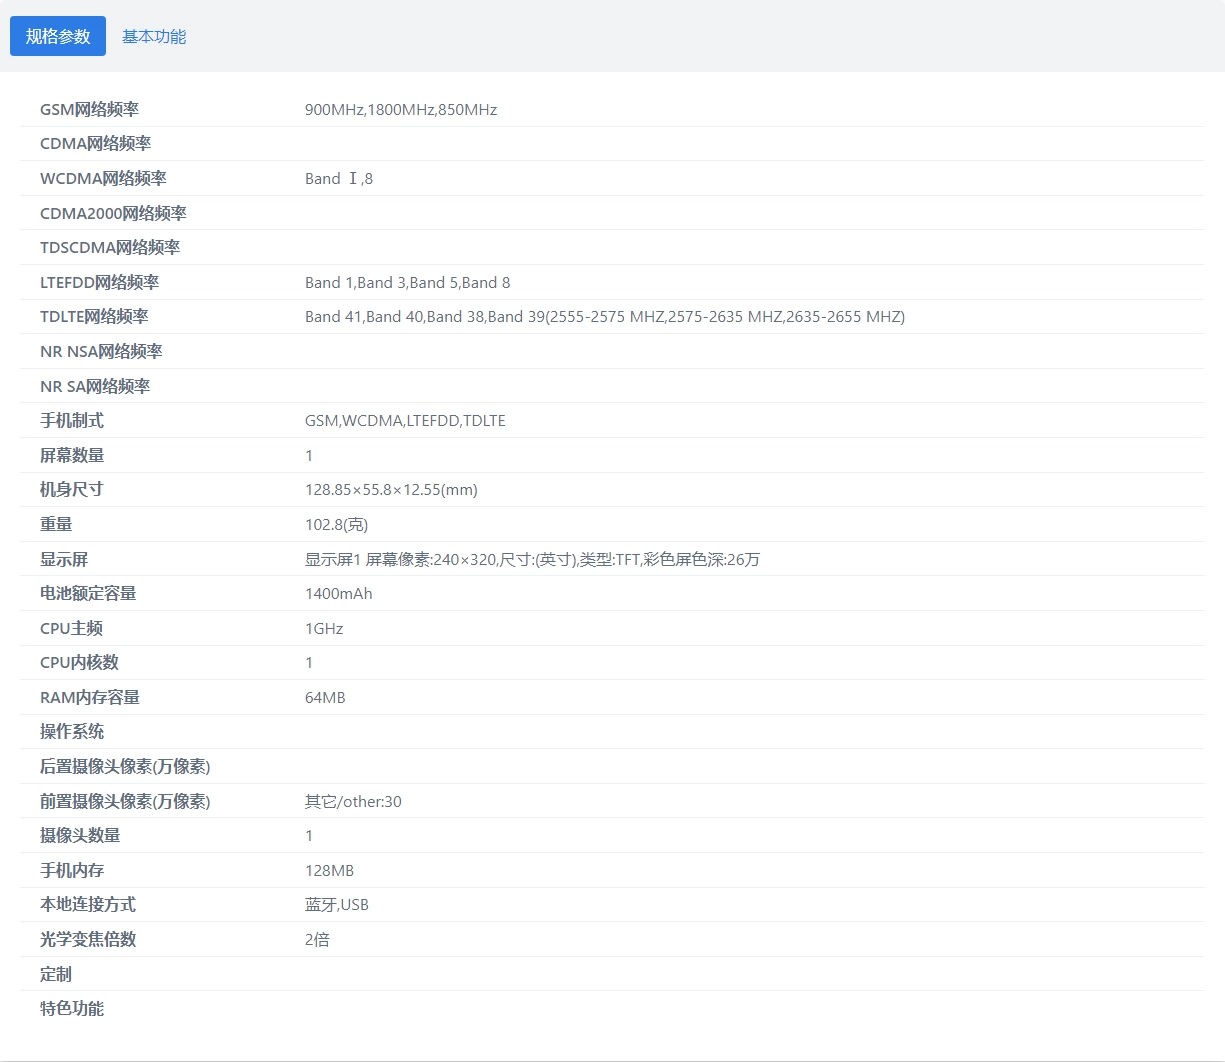The width and height of the screenshot is (1225, 1062).
Task: Click the value 2倍
Action: click(317, 939)
